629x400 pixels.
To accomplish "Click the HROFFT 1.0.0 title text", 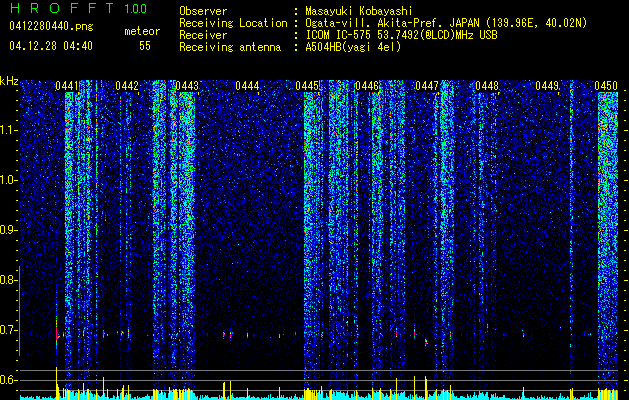I will pos(79,8).
